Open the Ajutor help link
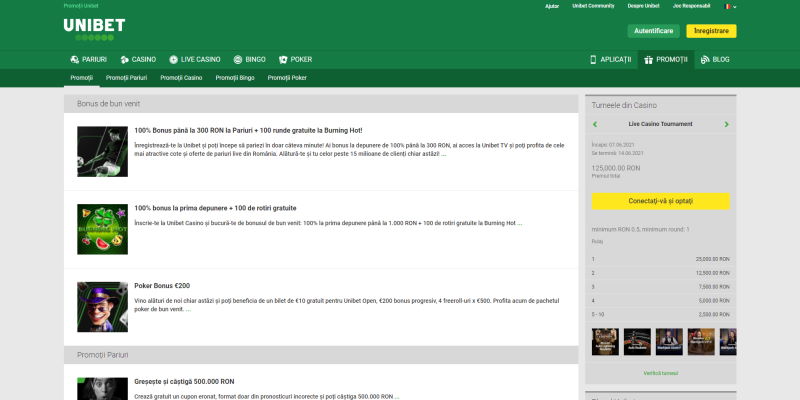800x400 pixels. (x=552, y=6)
